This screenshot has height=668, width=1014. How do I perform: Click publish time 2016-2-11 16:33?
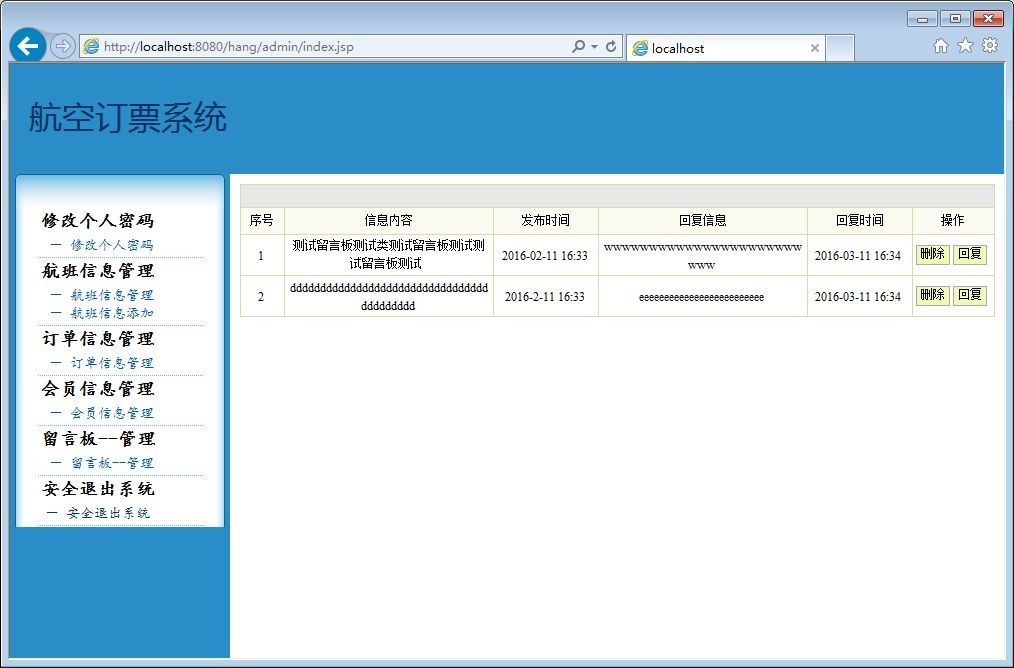(x=545, y=297)
